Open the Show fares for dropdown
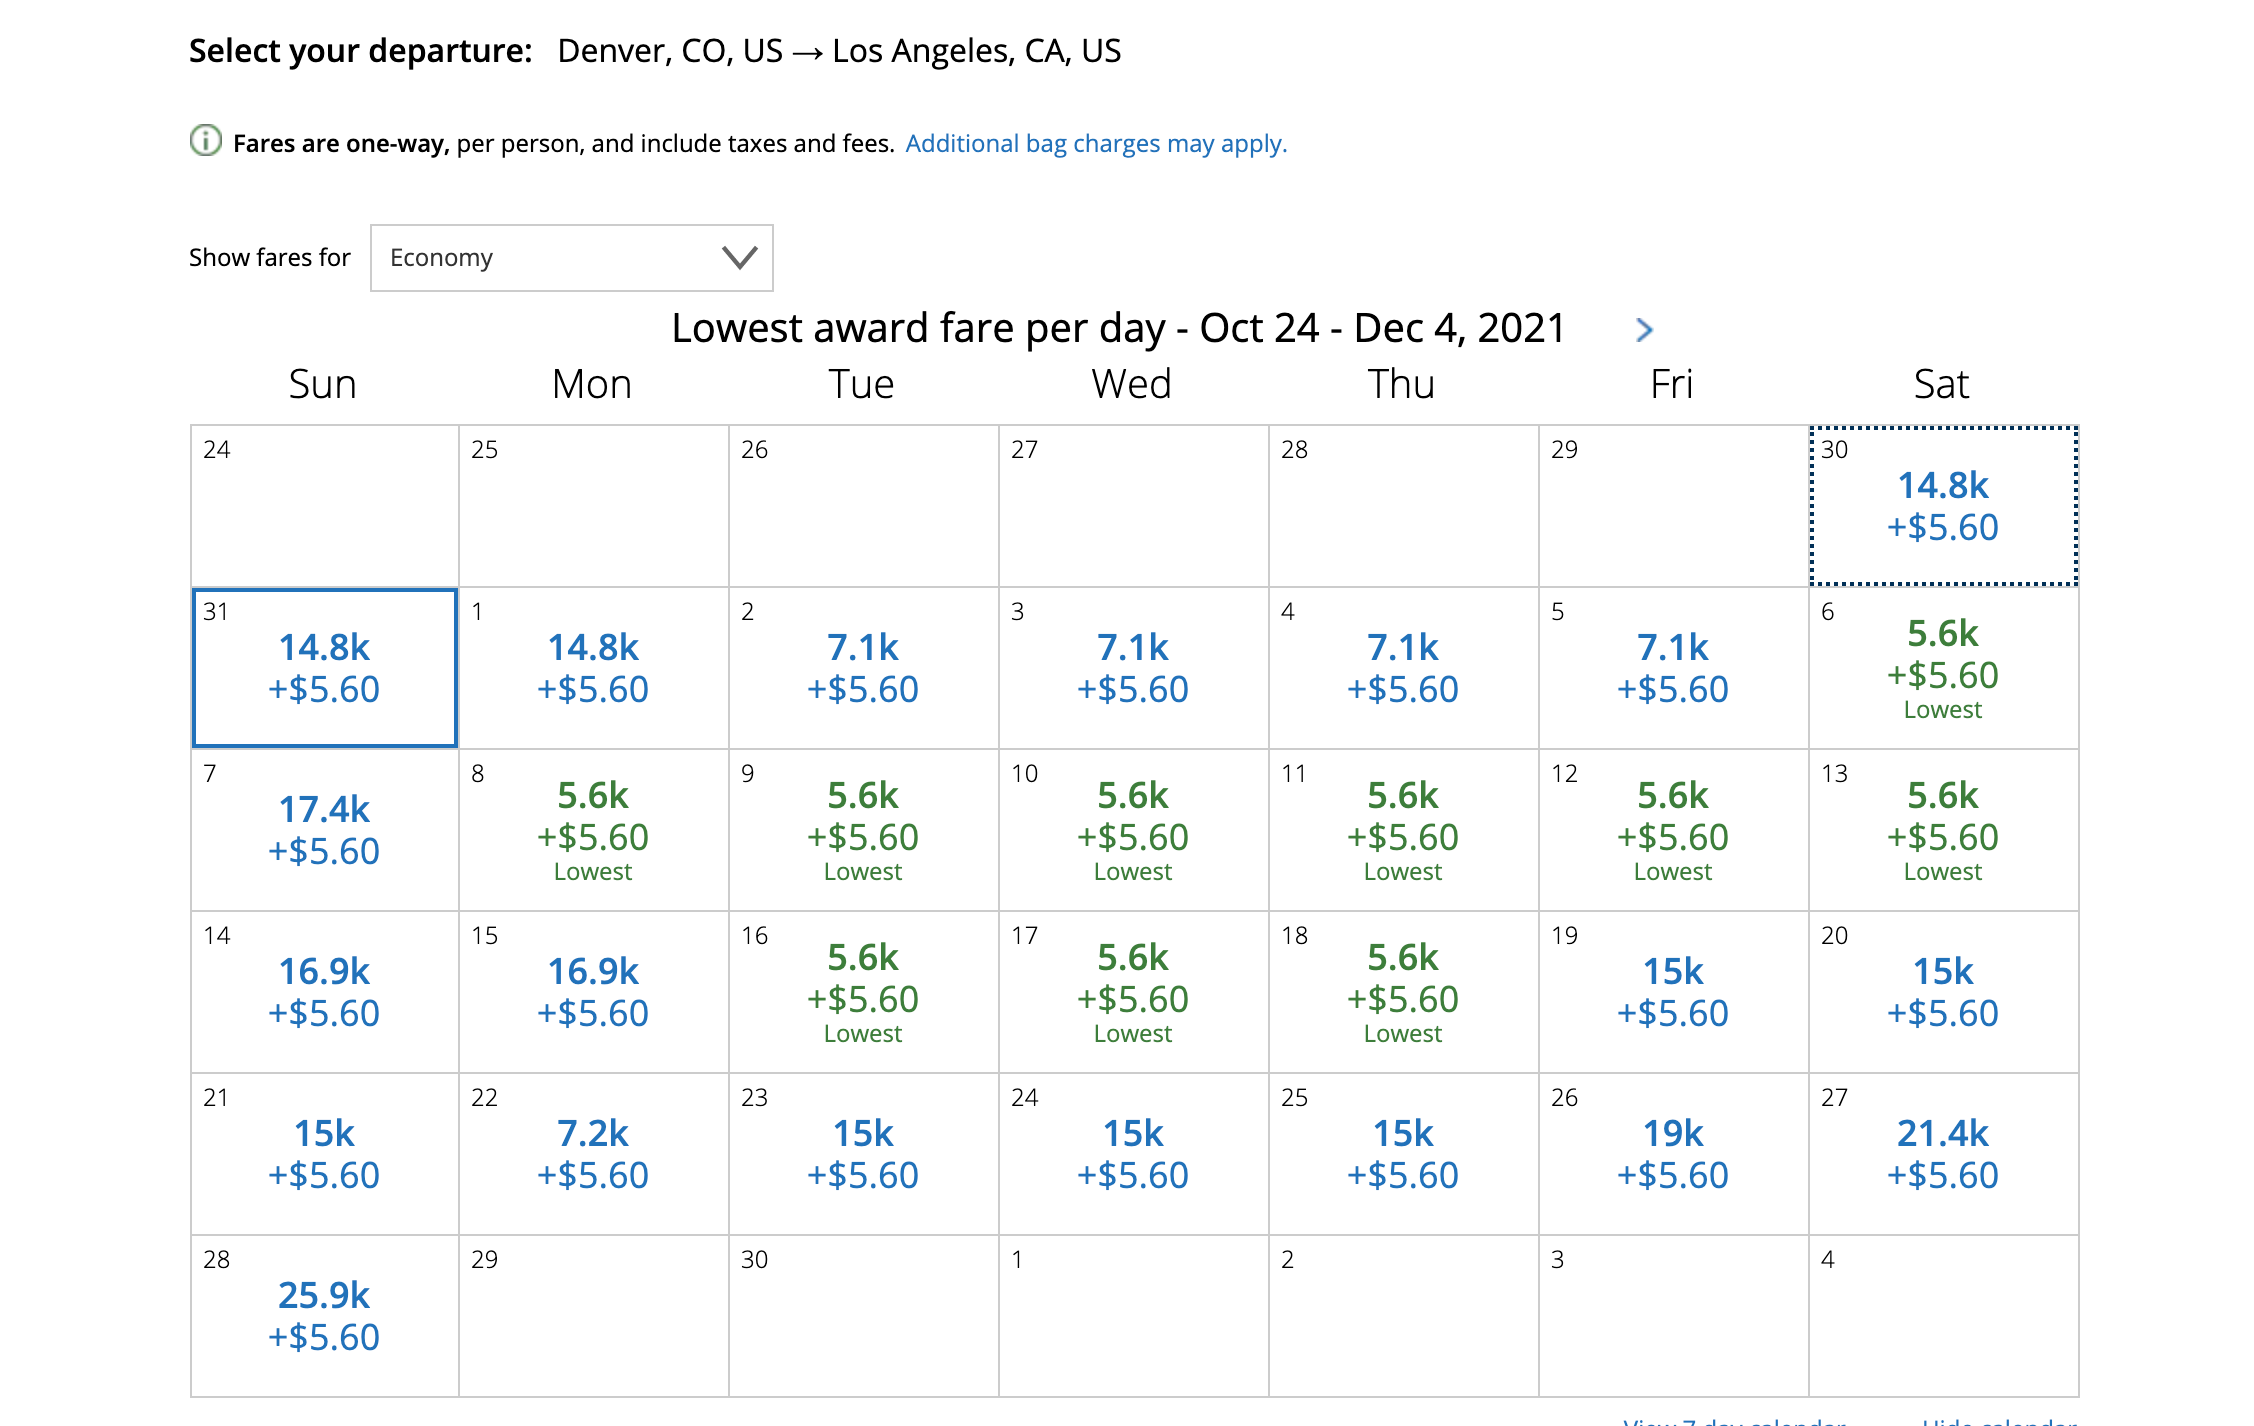 [571, 258]
